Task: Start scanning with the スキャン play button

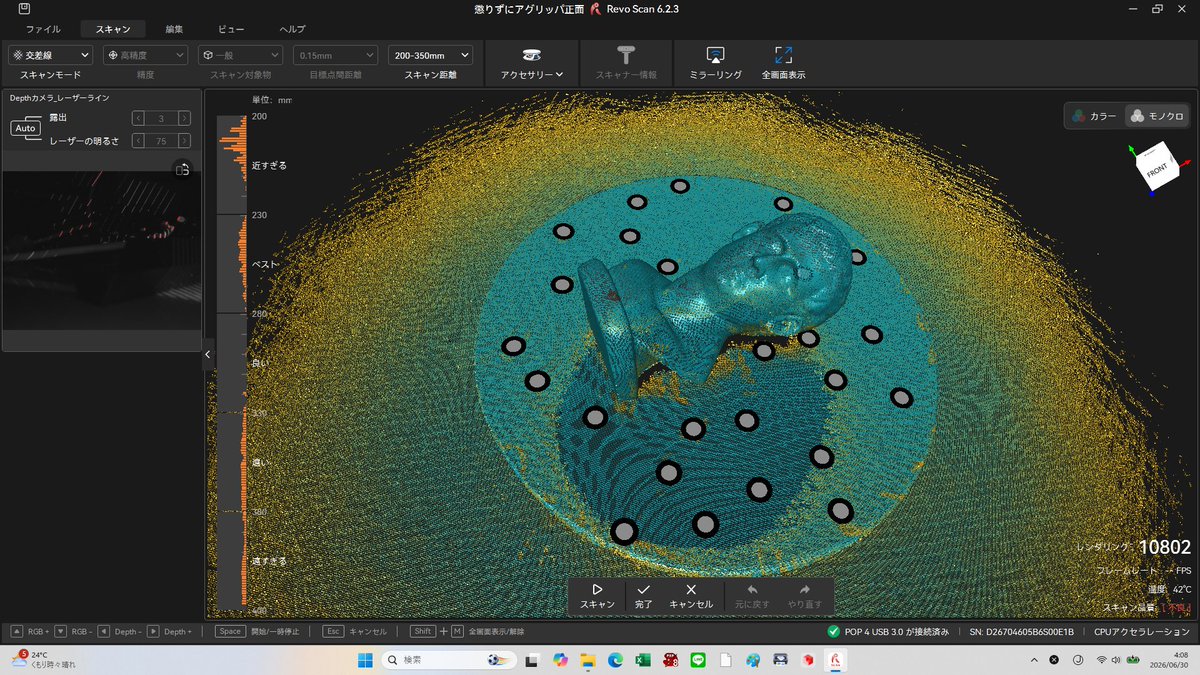Action: 597,596
